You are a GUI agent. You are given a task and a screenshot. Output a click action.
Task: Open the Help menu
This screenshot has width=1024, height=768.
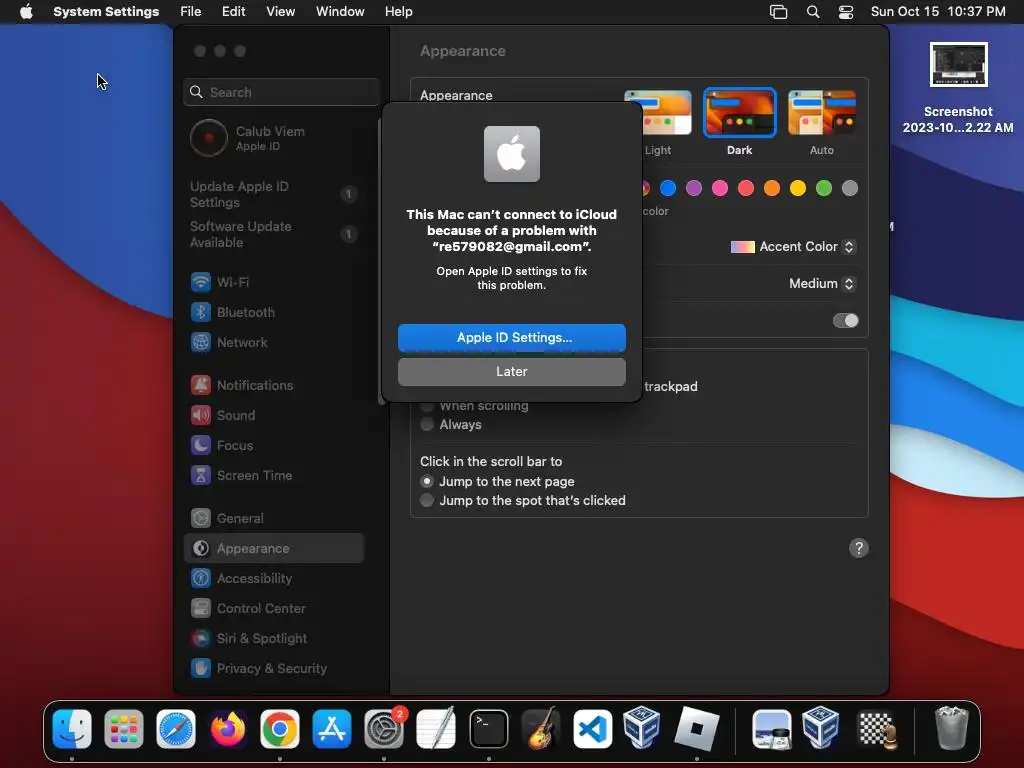click(x=398, y=12)
